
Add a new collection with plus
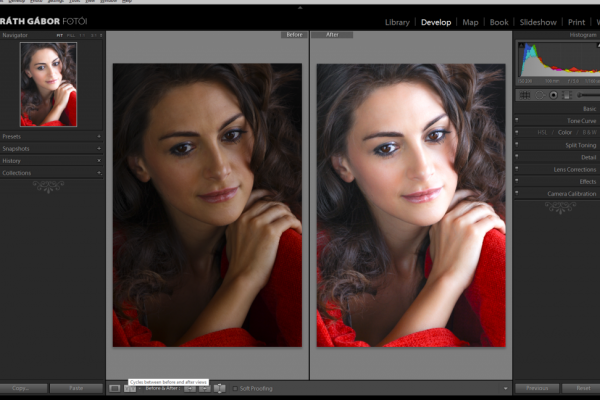point(99,173)
